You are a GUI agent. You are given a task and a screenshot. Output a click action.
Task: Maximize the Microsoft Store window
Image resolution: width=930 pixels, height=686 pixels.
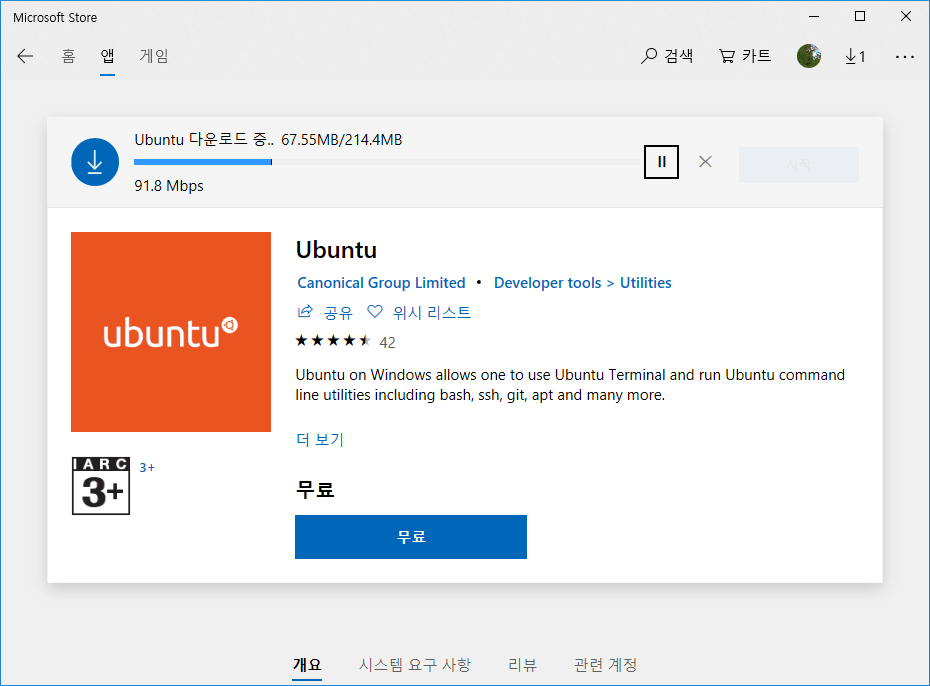click(x=860, y=17)
